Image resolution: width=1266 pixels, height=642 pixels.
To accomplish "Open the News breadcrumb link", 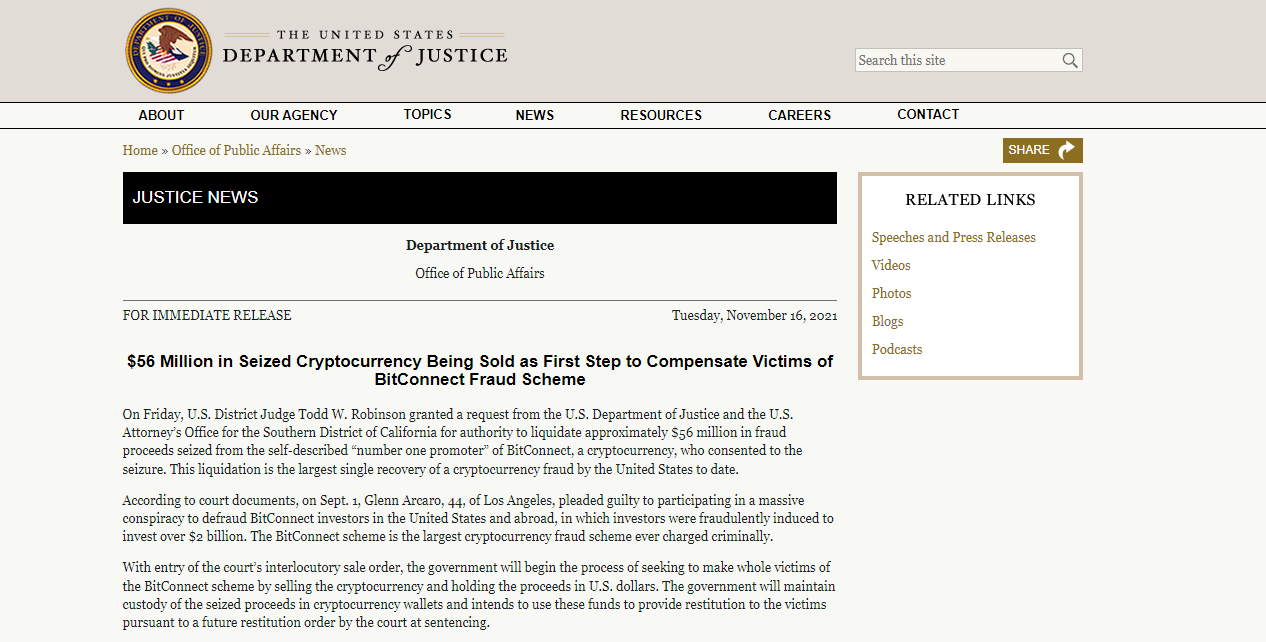I will click(331, 150).
